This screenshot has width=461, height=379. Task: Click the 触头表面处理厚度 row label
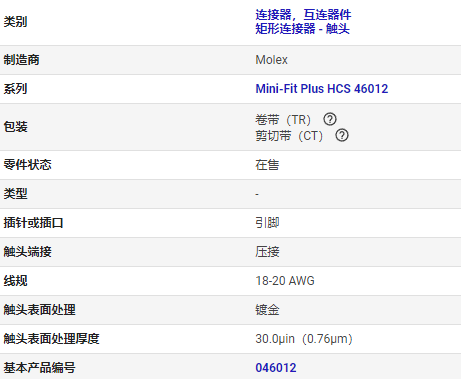[x=51, y=339]
